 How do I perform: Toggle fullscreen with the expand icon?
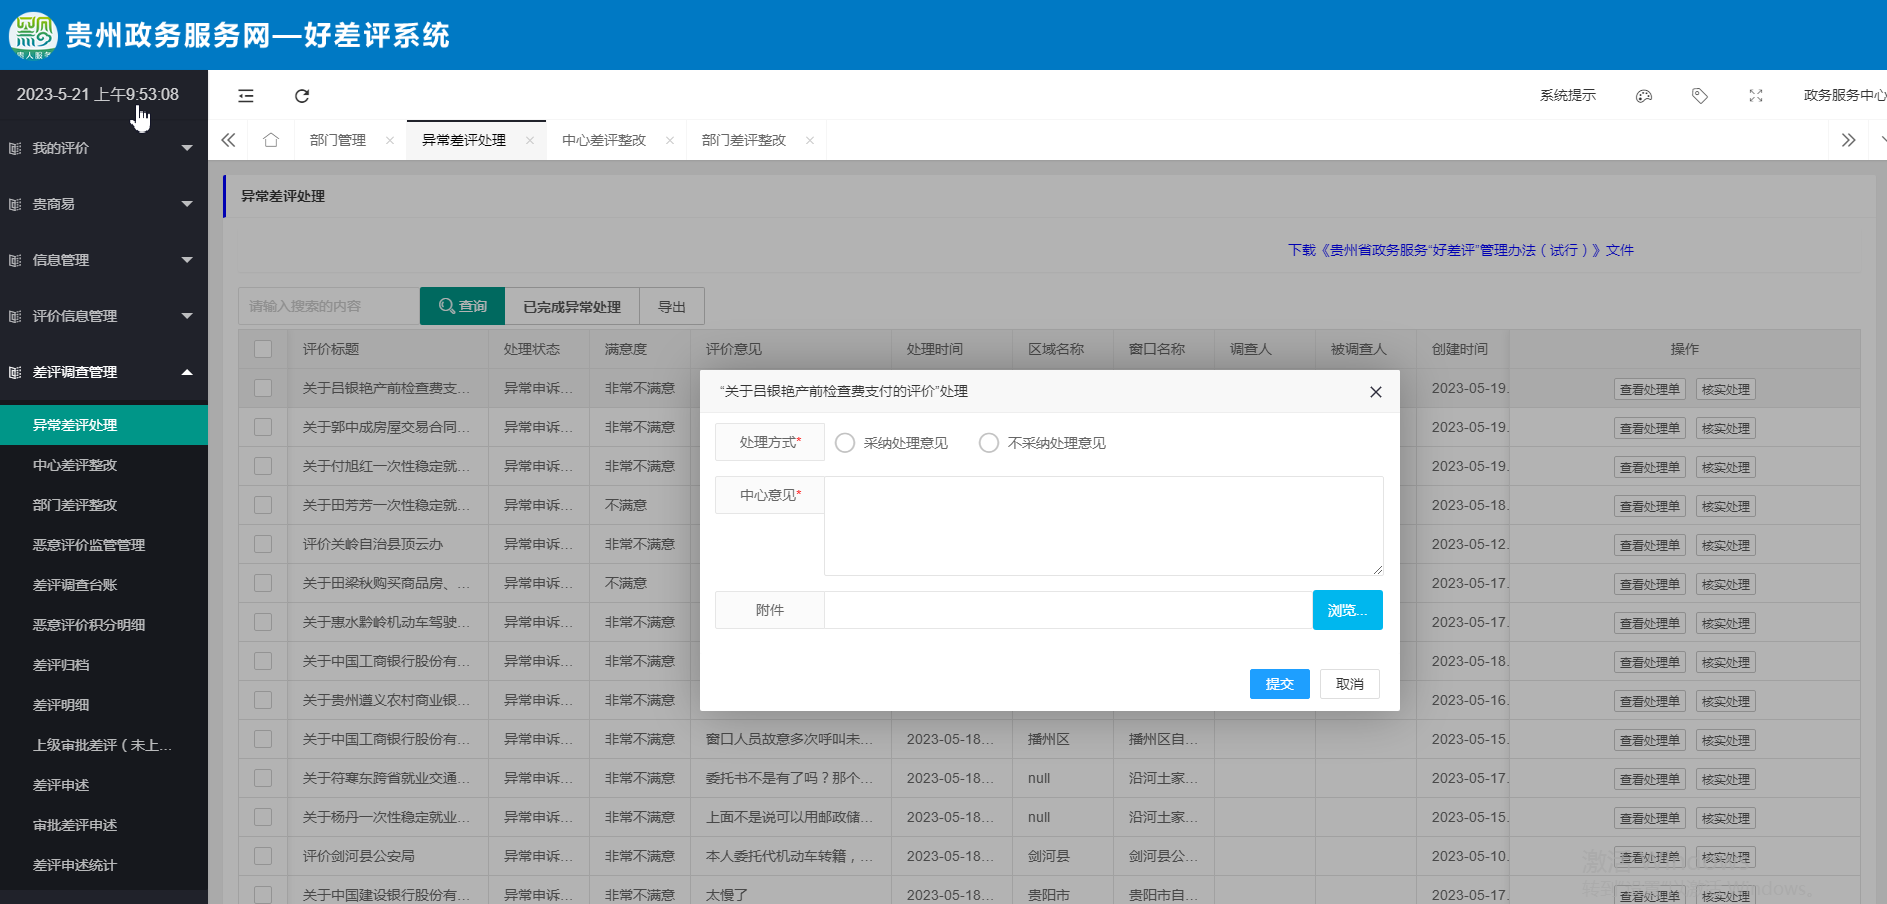click(1756, 96)
